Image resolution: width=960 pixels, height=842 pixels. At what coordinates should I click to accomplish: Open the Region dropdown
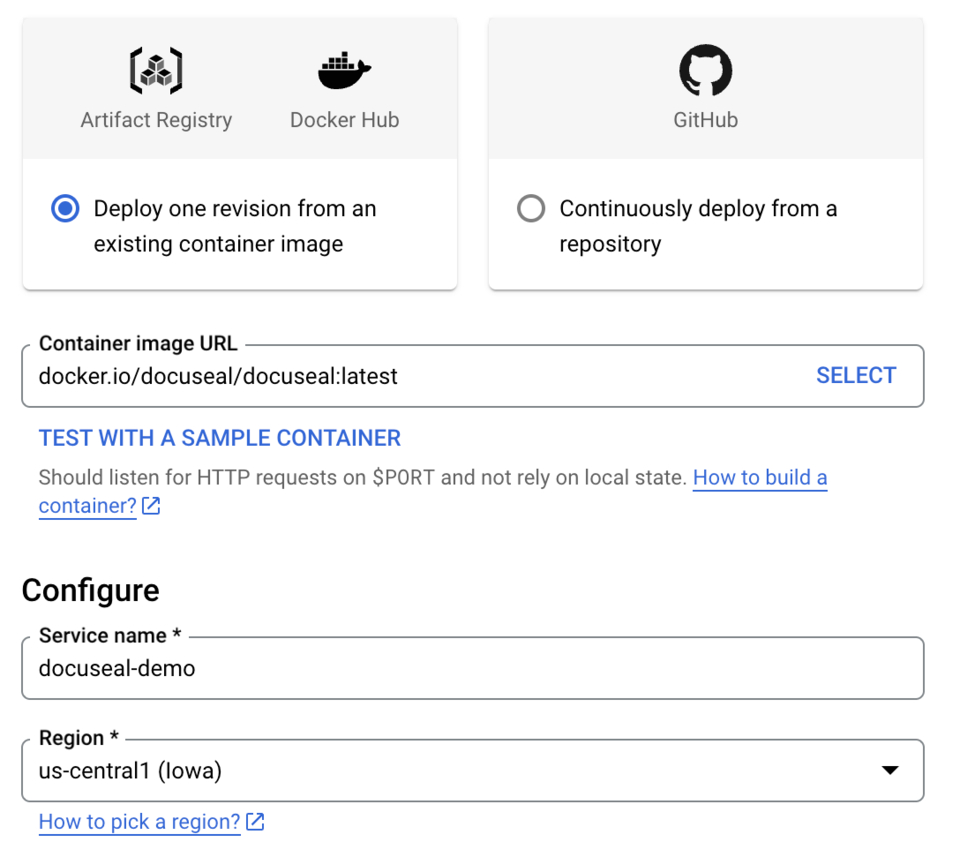(x=473, y=770)
